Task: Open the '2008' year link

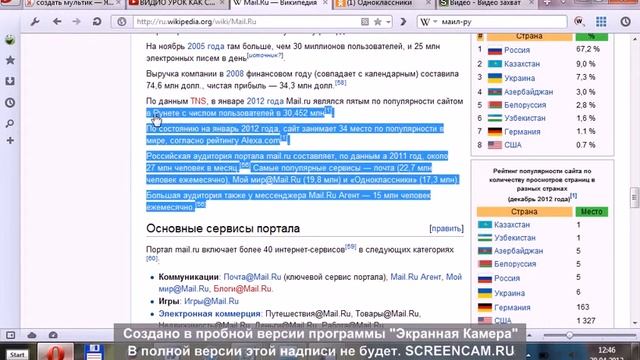Action: (235, 74)
